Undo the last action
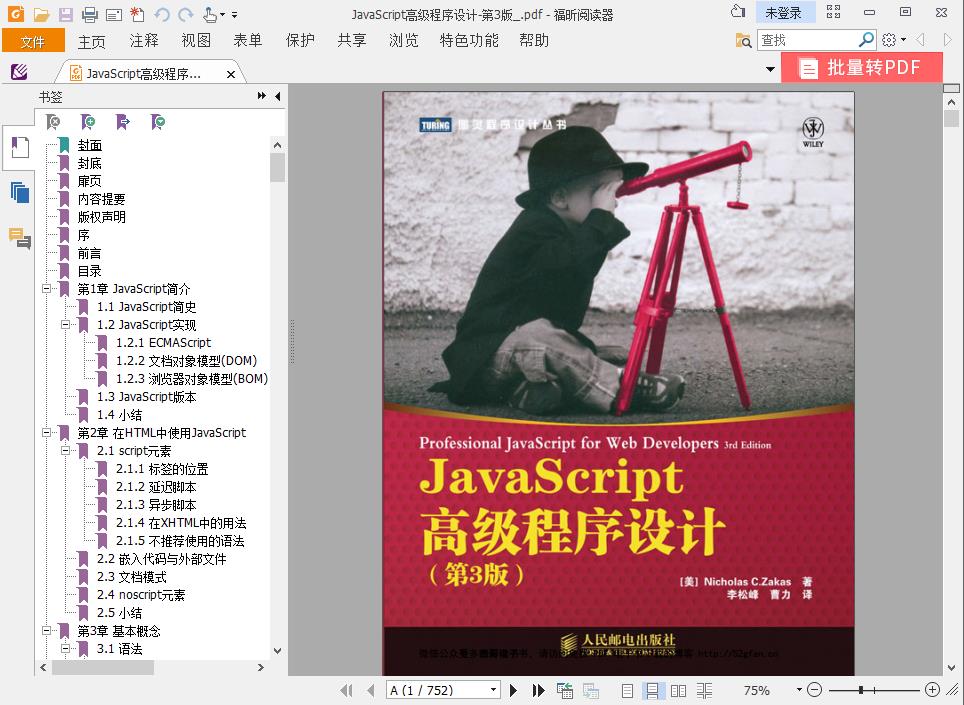Image resolution: width=964 pixels, height=705 pixels. pyautogui.click(x=162, y=14)
